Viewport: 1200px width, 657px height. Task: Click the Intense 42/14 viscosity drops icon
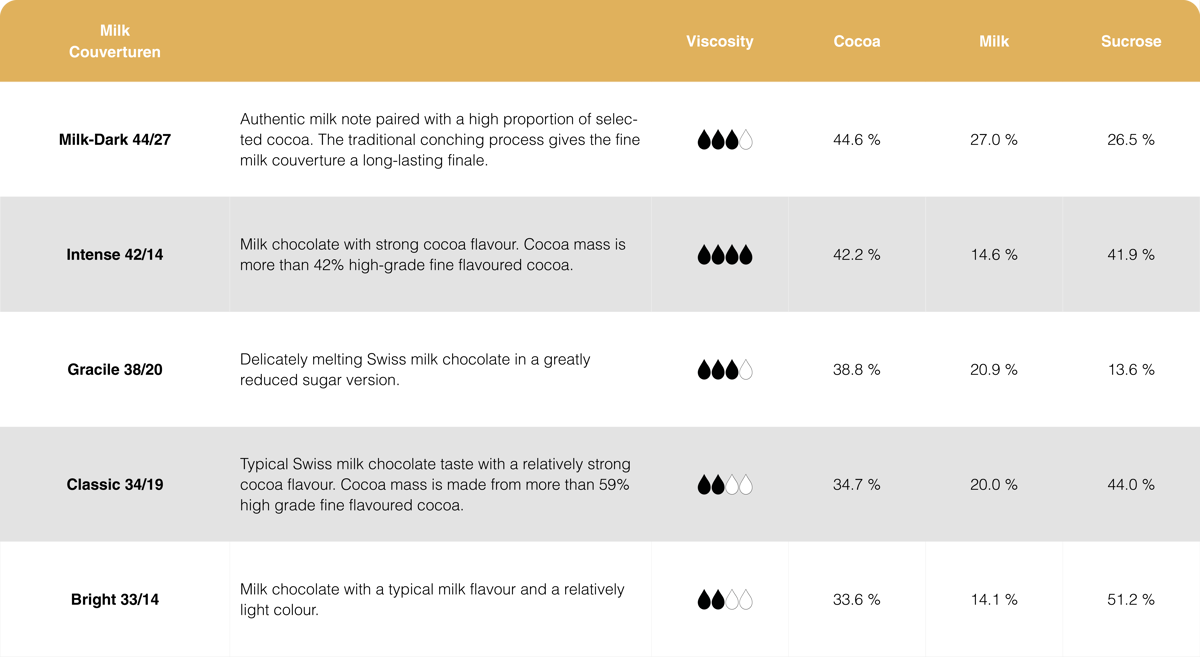tap(724, 255)
